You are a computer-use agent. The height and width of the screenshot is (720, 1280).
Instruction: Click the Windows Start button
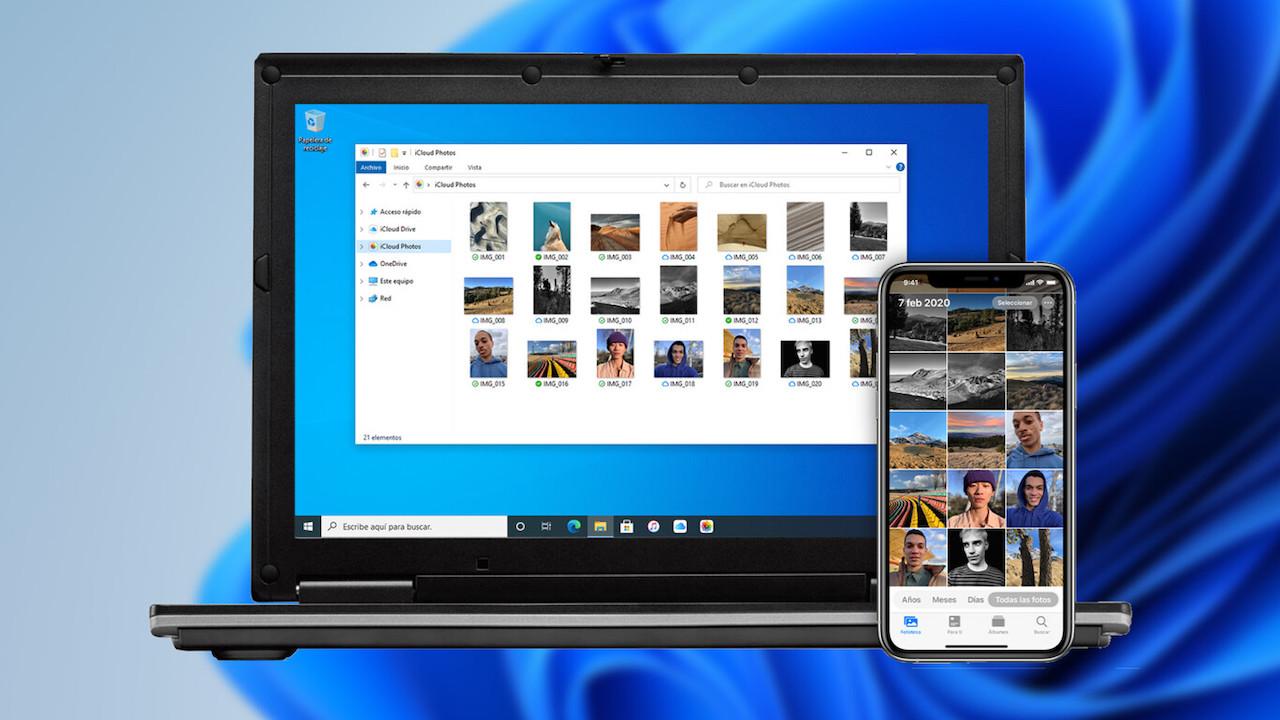click(x=308, y=526)
